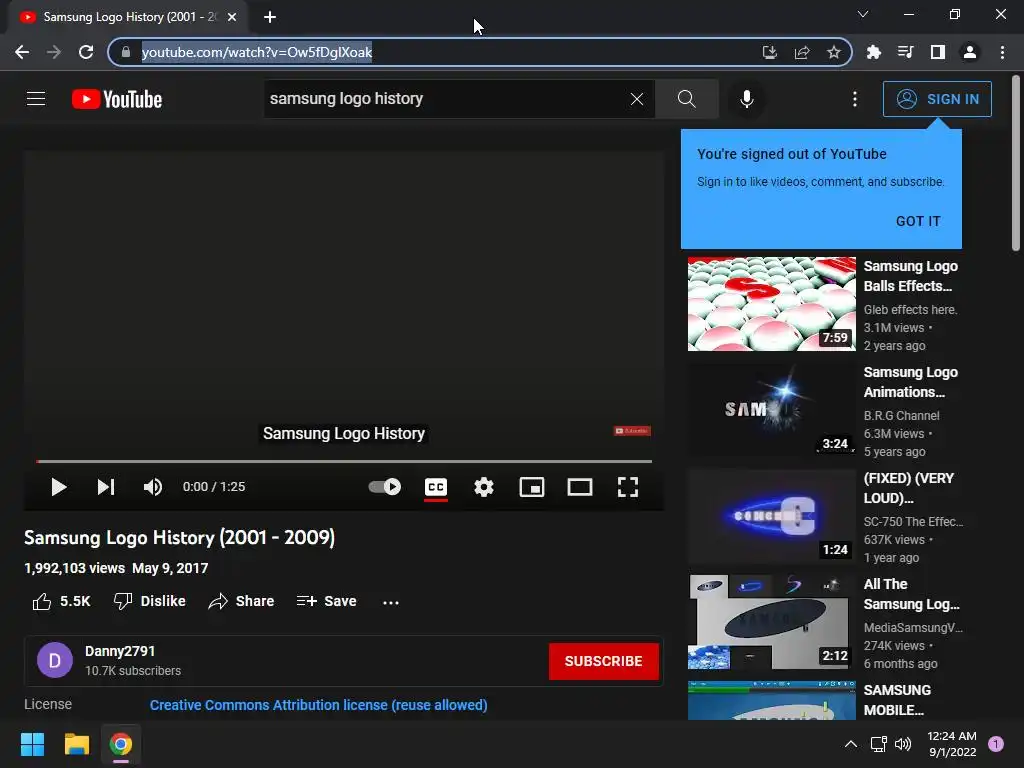The image size is (1024, 768).
Task: Open File Explorer from taskbar
Action: (x=76, y=744)
